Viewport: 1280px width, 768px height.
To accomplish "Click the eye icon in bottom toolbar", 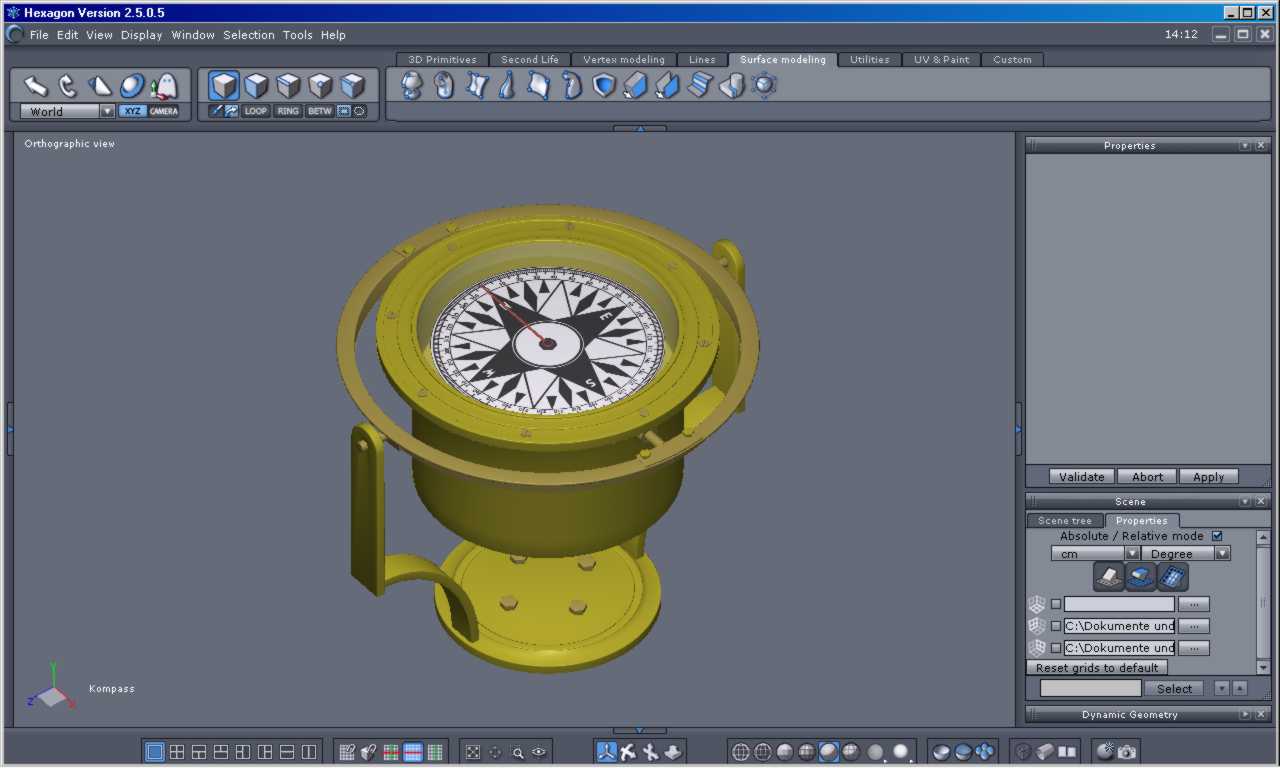I will (x=540, y=752).
